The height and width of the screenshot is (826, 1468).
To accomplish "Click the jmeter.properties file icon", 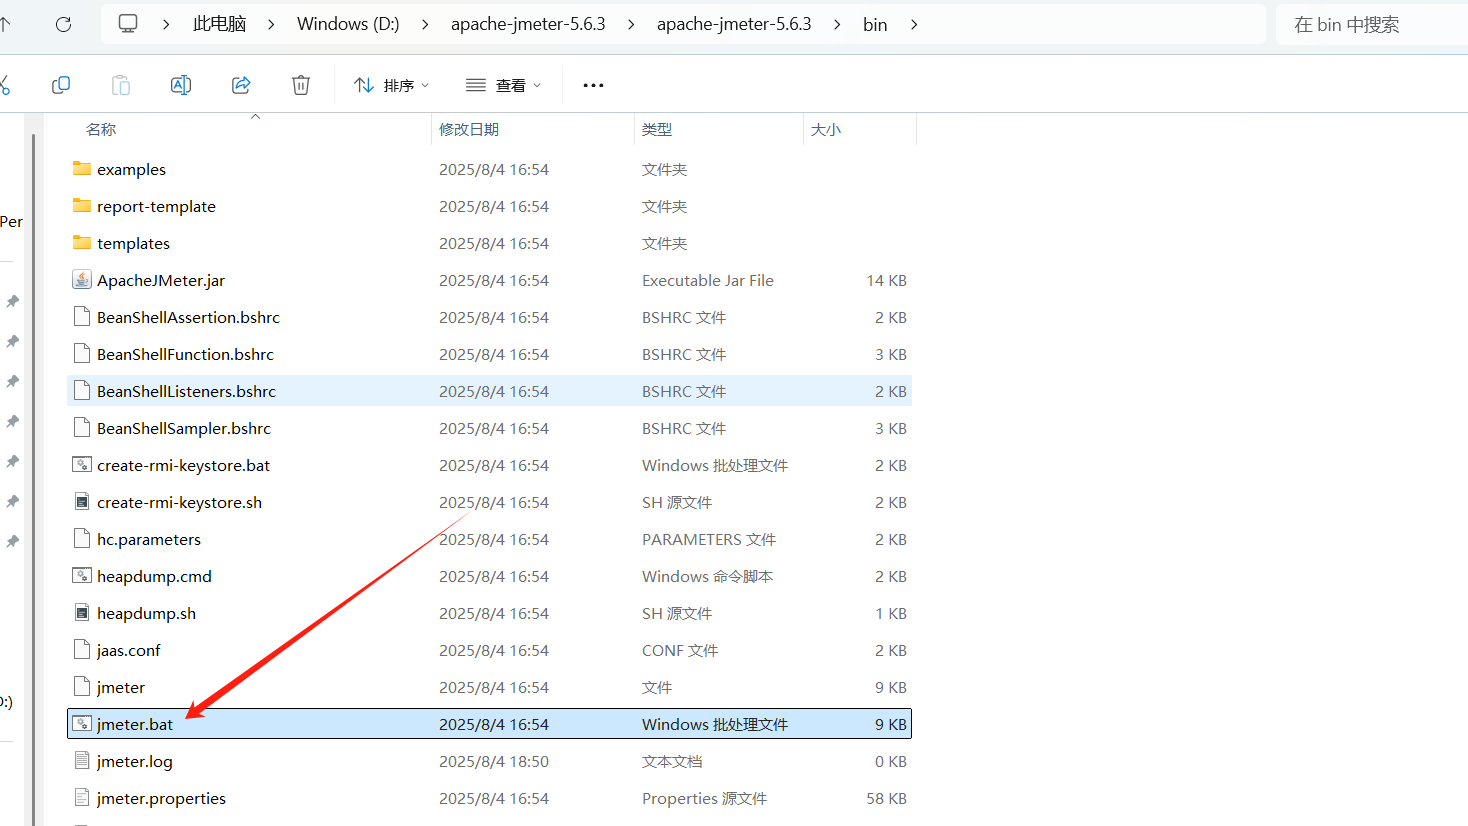I will point(82,798).
